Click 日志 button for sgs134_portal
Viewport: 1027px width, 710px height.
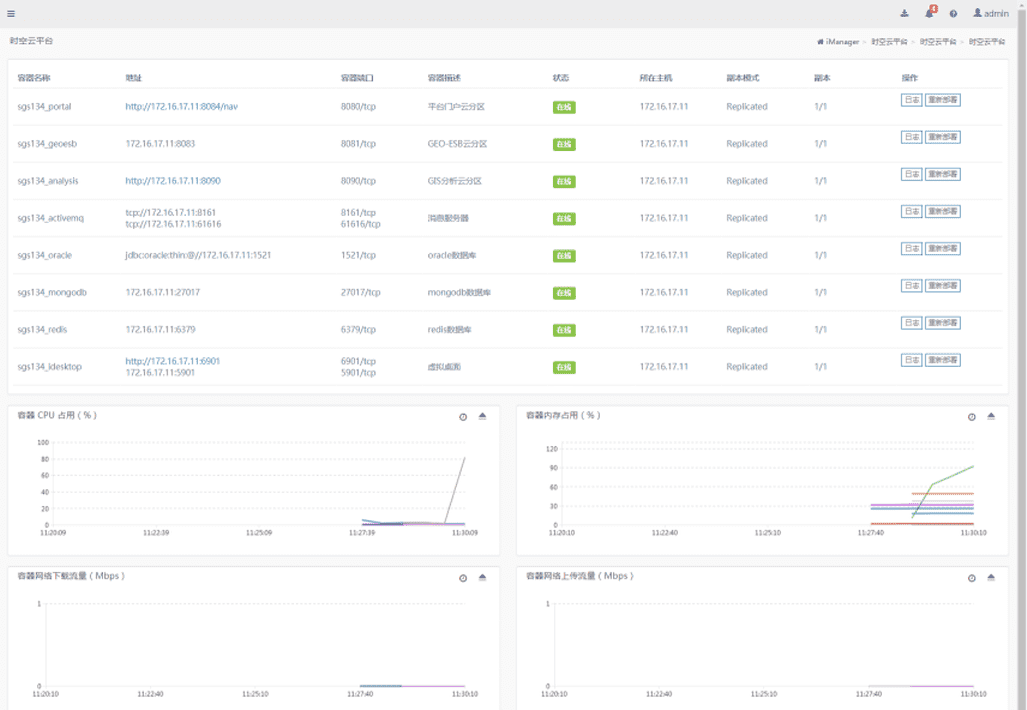click(x=911, y=100)
